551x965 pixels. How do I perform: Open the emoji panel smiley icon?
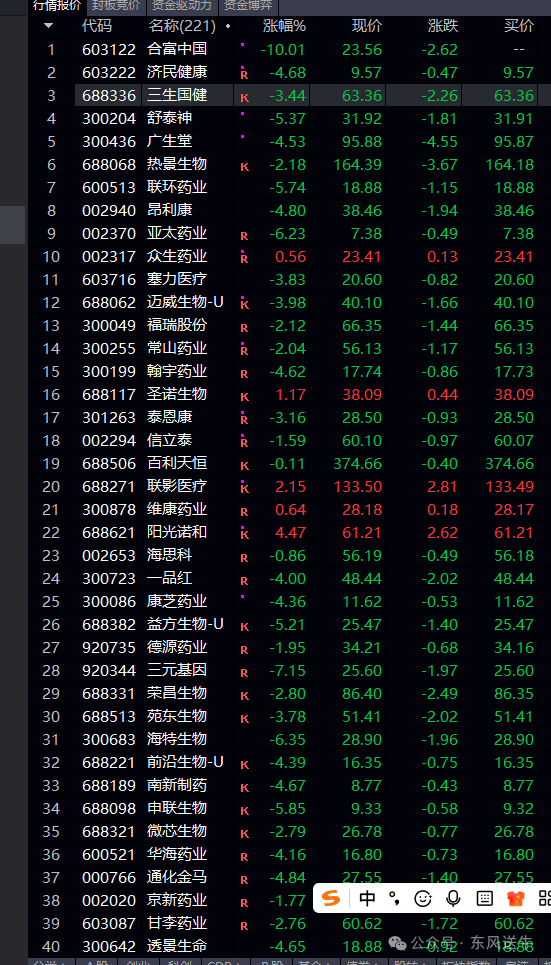[423, 899]
